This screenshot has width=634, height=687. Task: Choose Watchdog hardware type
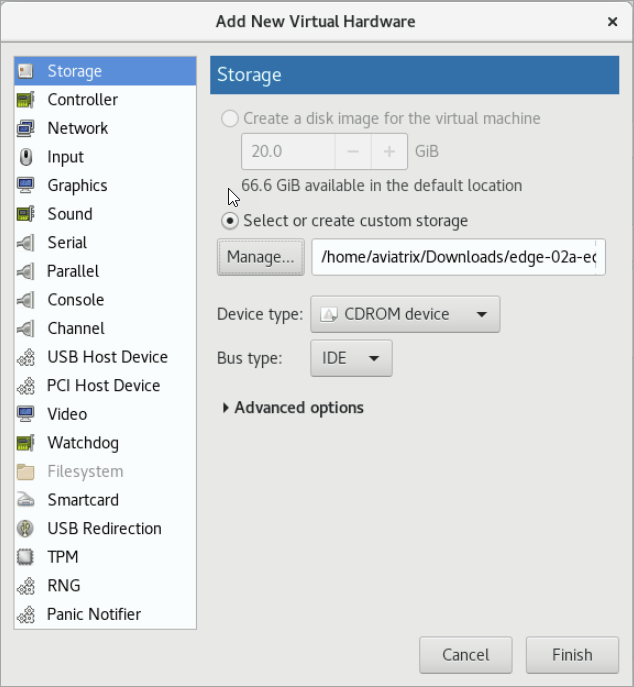[105, 443]
